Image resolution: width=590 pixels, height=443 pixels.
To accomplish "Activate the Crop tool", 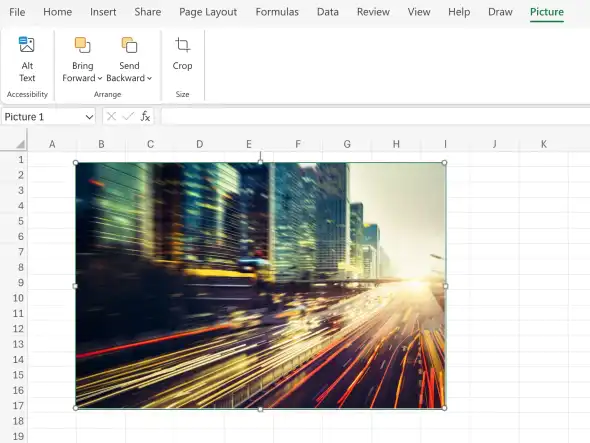I will (182, 53).
